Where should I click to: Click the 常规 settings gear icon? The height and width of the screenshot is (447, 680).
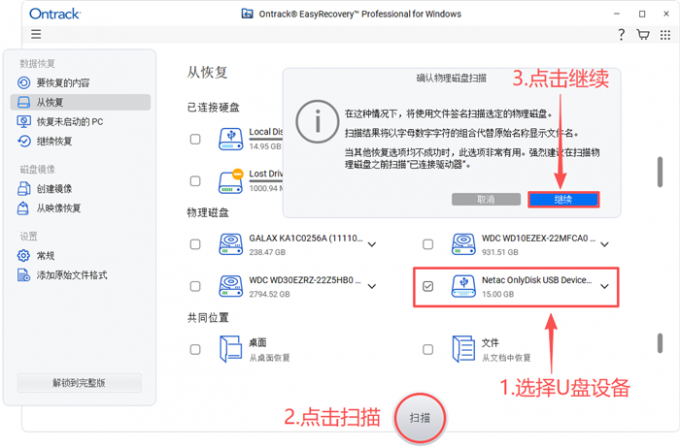click(23, 255)
